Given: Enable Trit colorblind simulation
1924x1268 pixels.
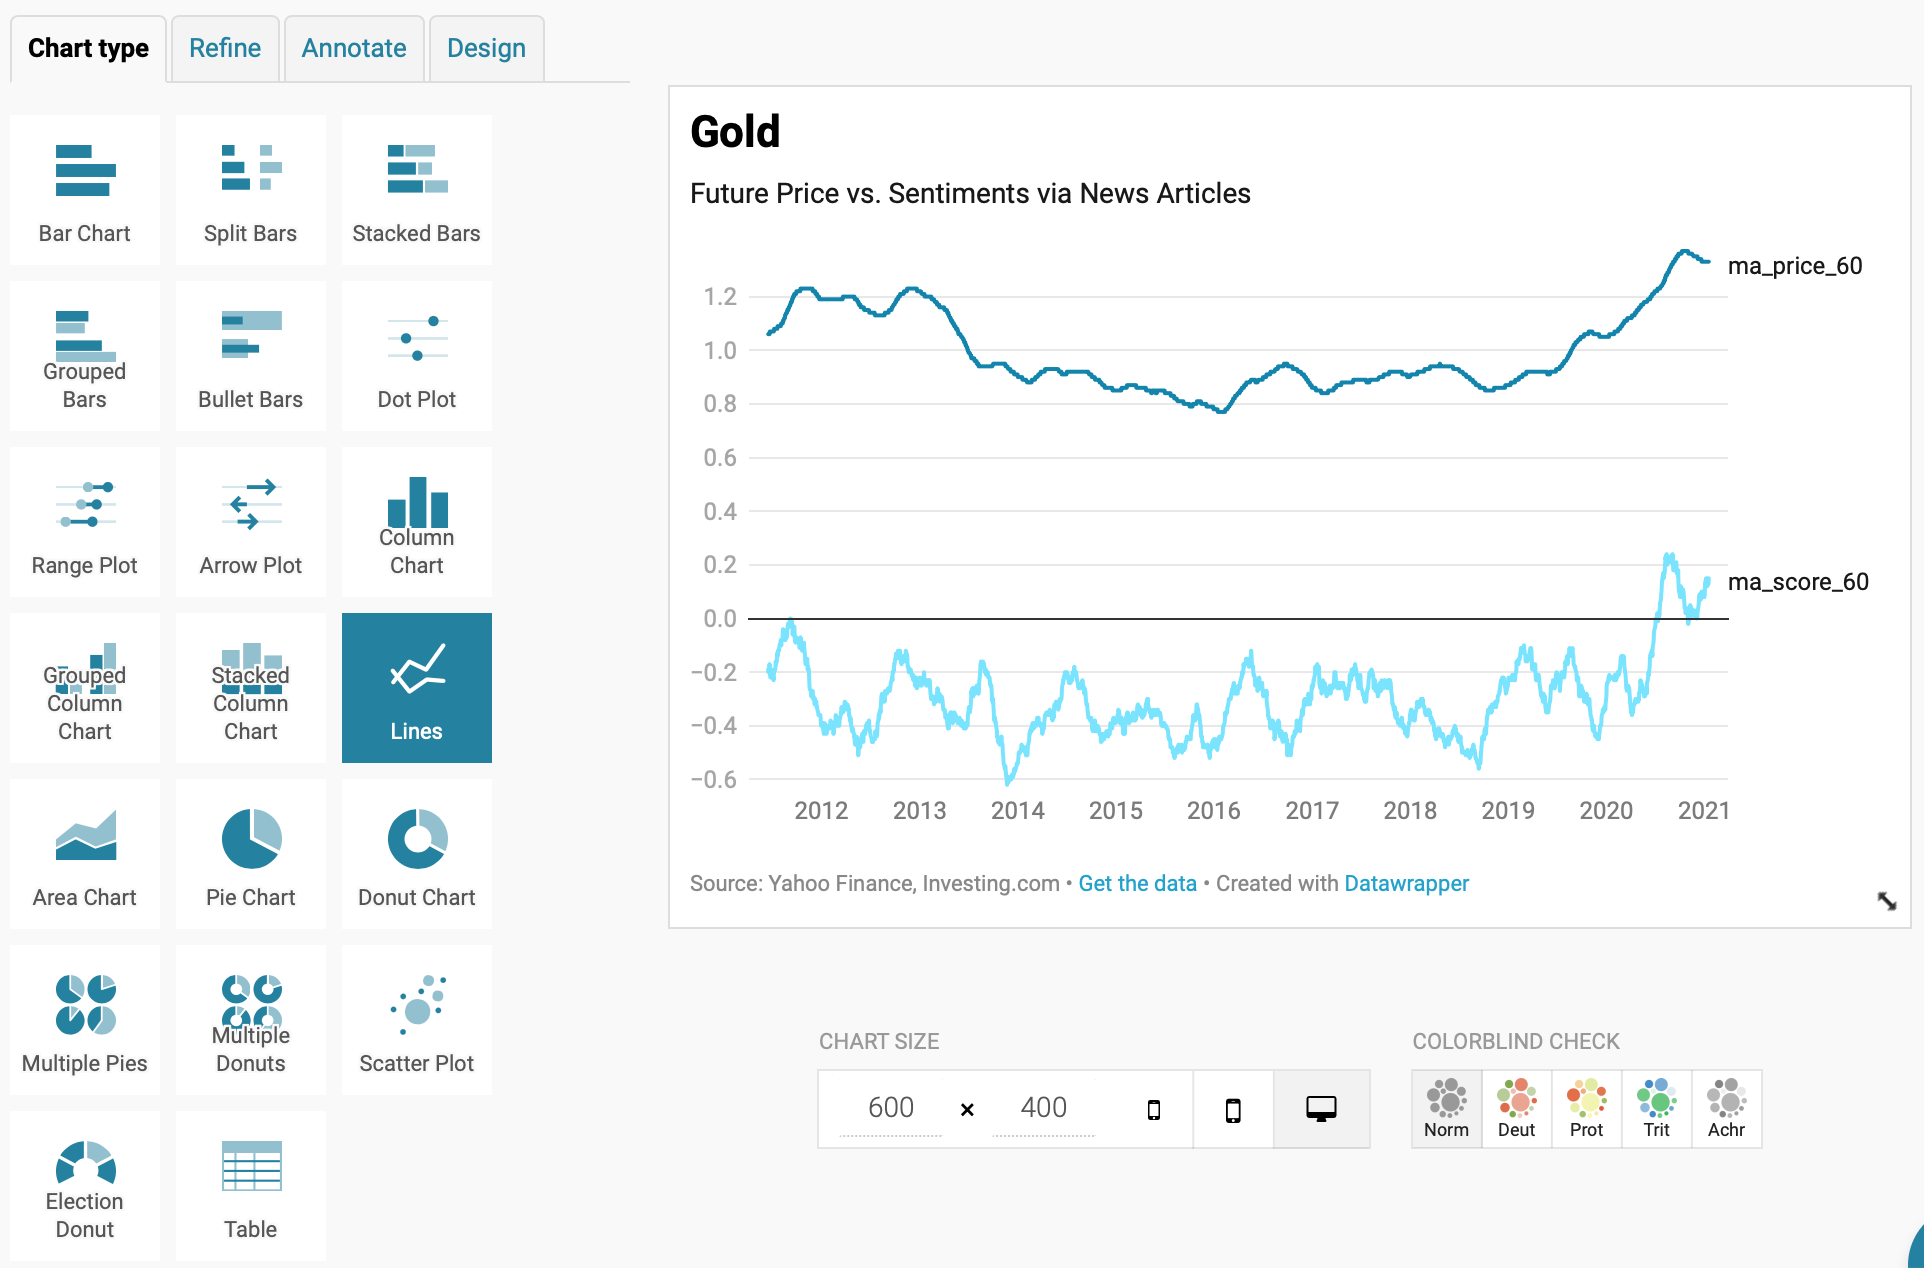Looking at the screenshot, I should 1656,1109.
